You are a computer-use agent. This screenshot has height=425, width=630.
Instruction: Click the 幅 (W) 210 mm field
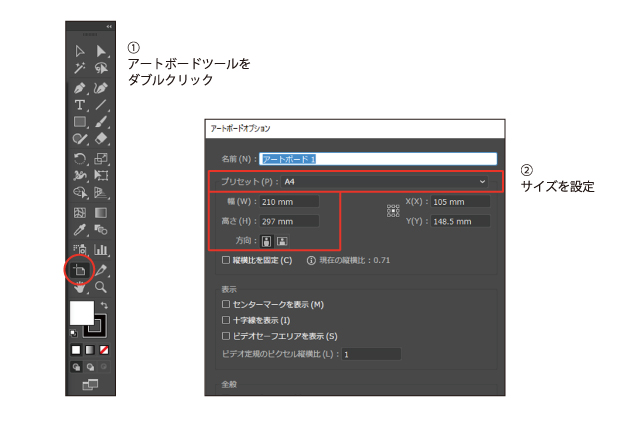click(x=289, y=202)
